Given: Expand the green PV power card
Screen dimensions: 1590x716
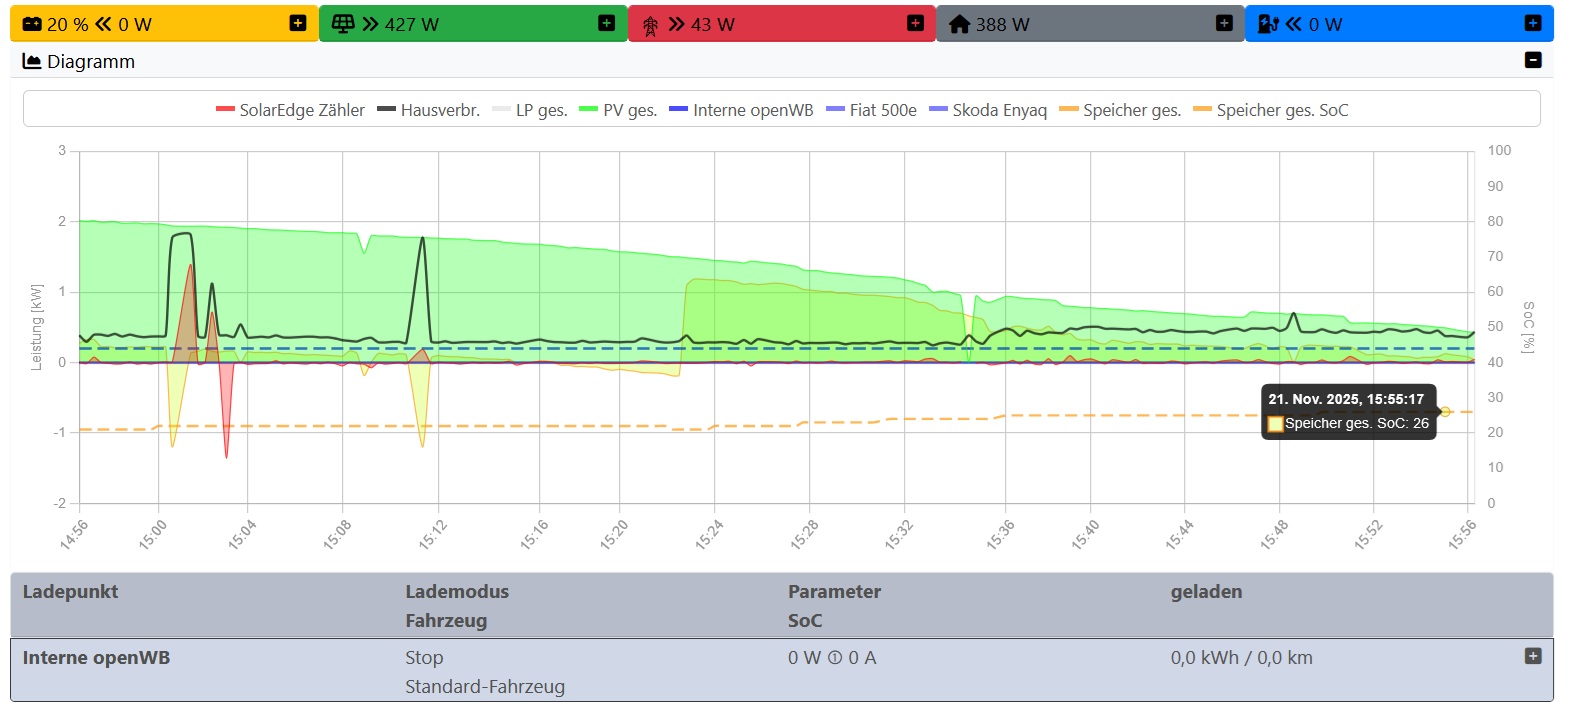Looking at the screenshot, I should pyautogui.click(x=607, y=23).
